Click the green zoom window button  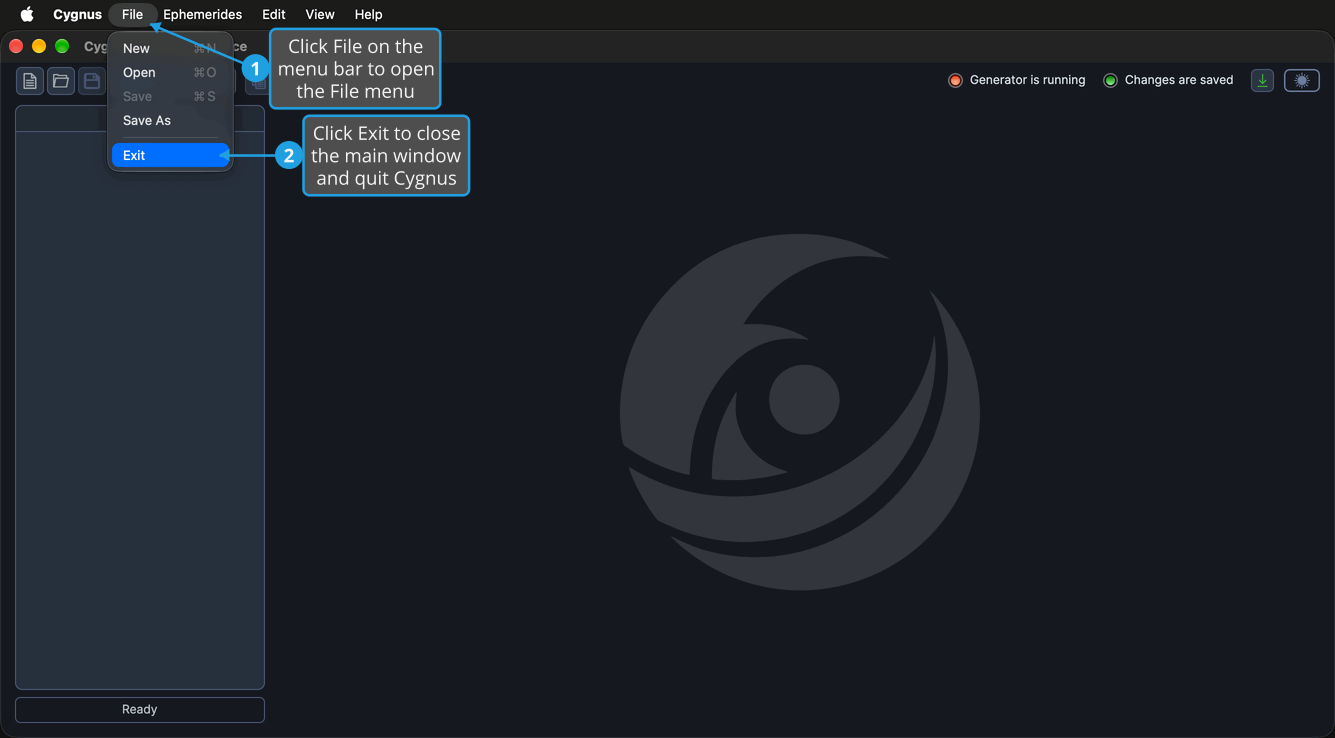coord(62,46)
